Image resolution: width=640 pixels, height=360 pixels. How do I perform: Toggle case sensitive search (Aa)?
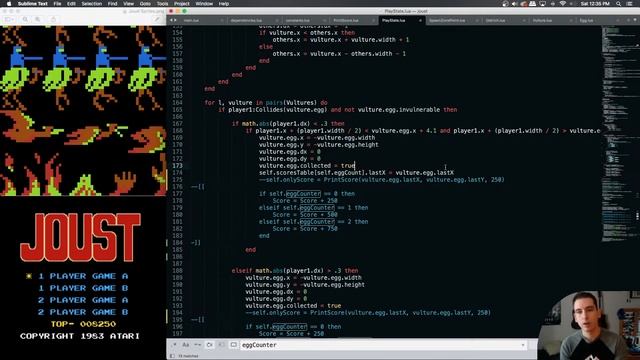pyautogui.click(x=185, y=345)
